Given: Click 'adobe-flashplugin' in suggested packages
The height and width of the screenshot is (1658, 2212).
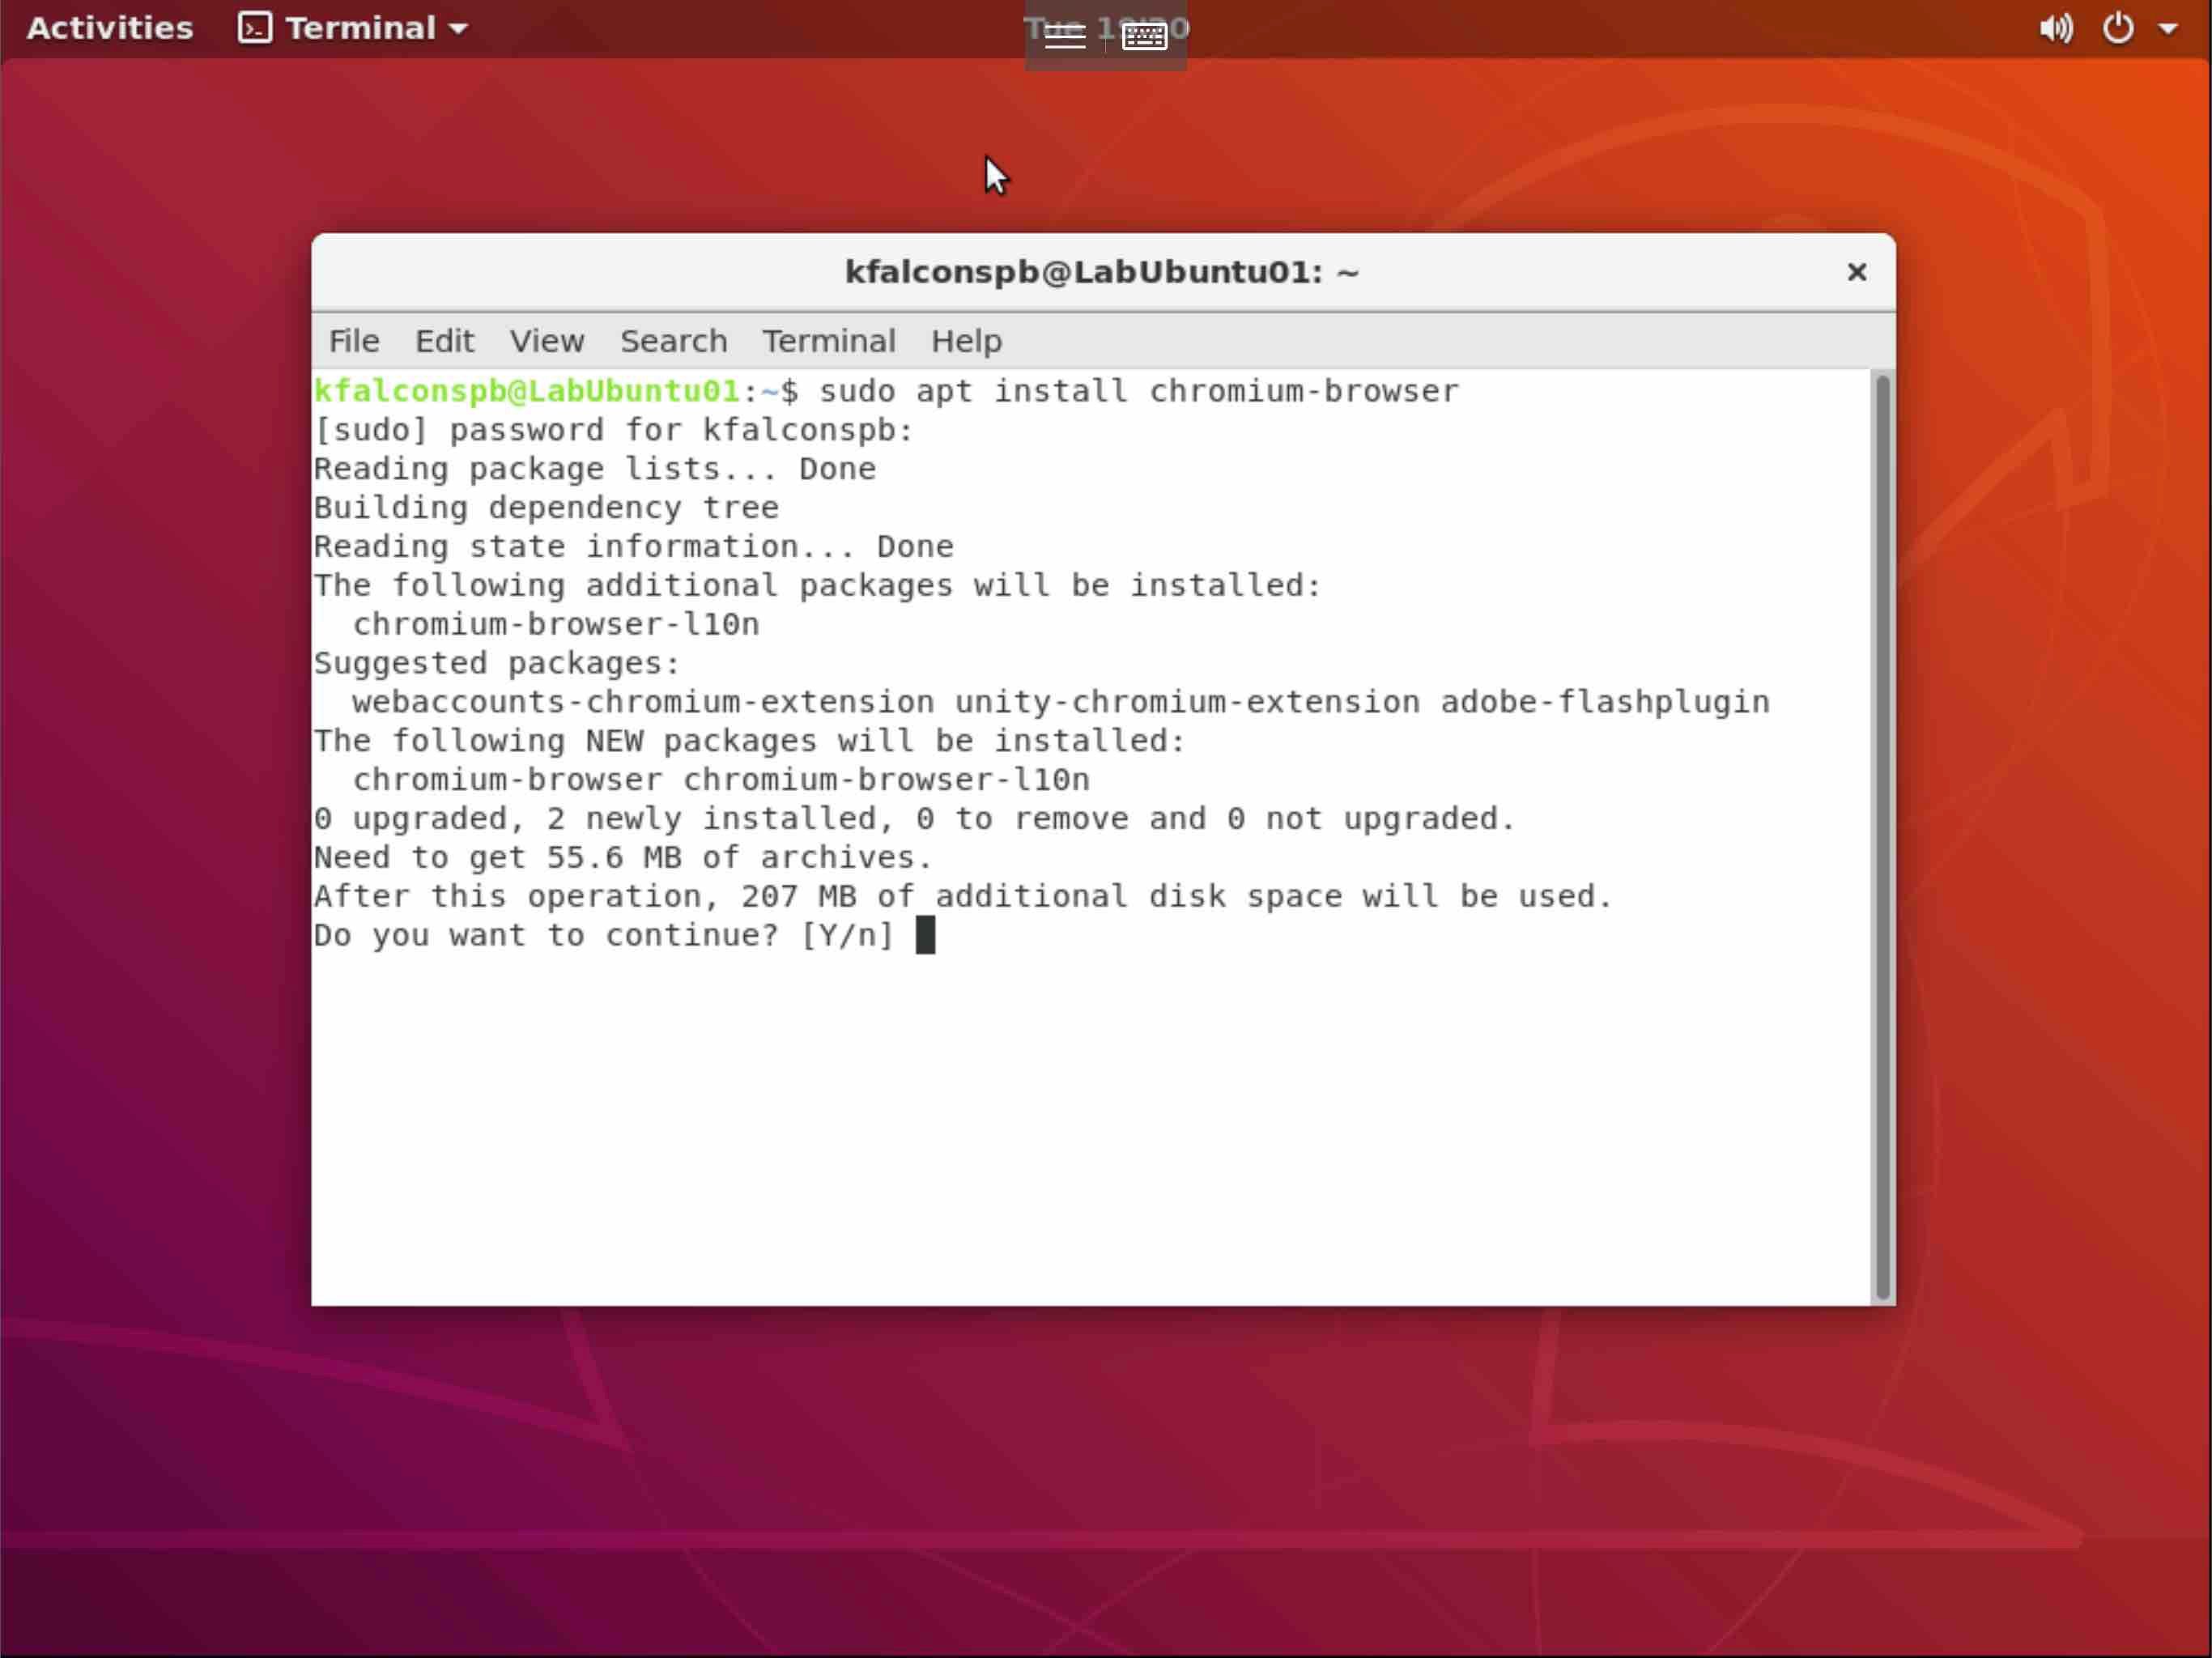Looking at the screenshot, I should (x=1605, y=703).
